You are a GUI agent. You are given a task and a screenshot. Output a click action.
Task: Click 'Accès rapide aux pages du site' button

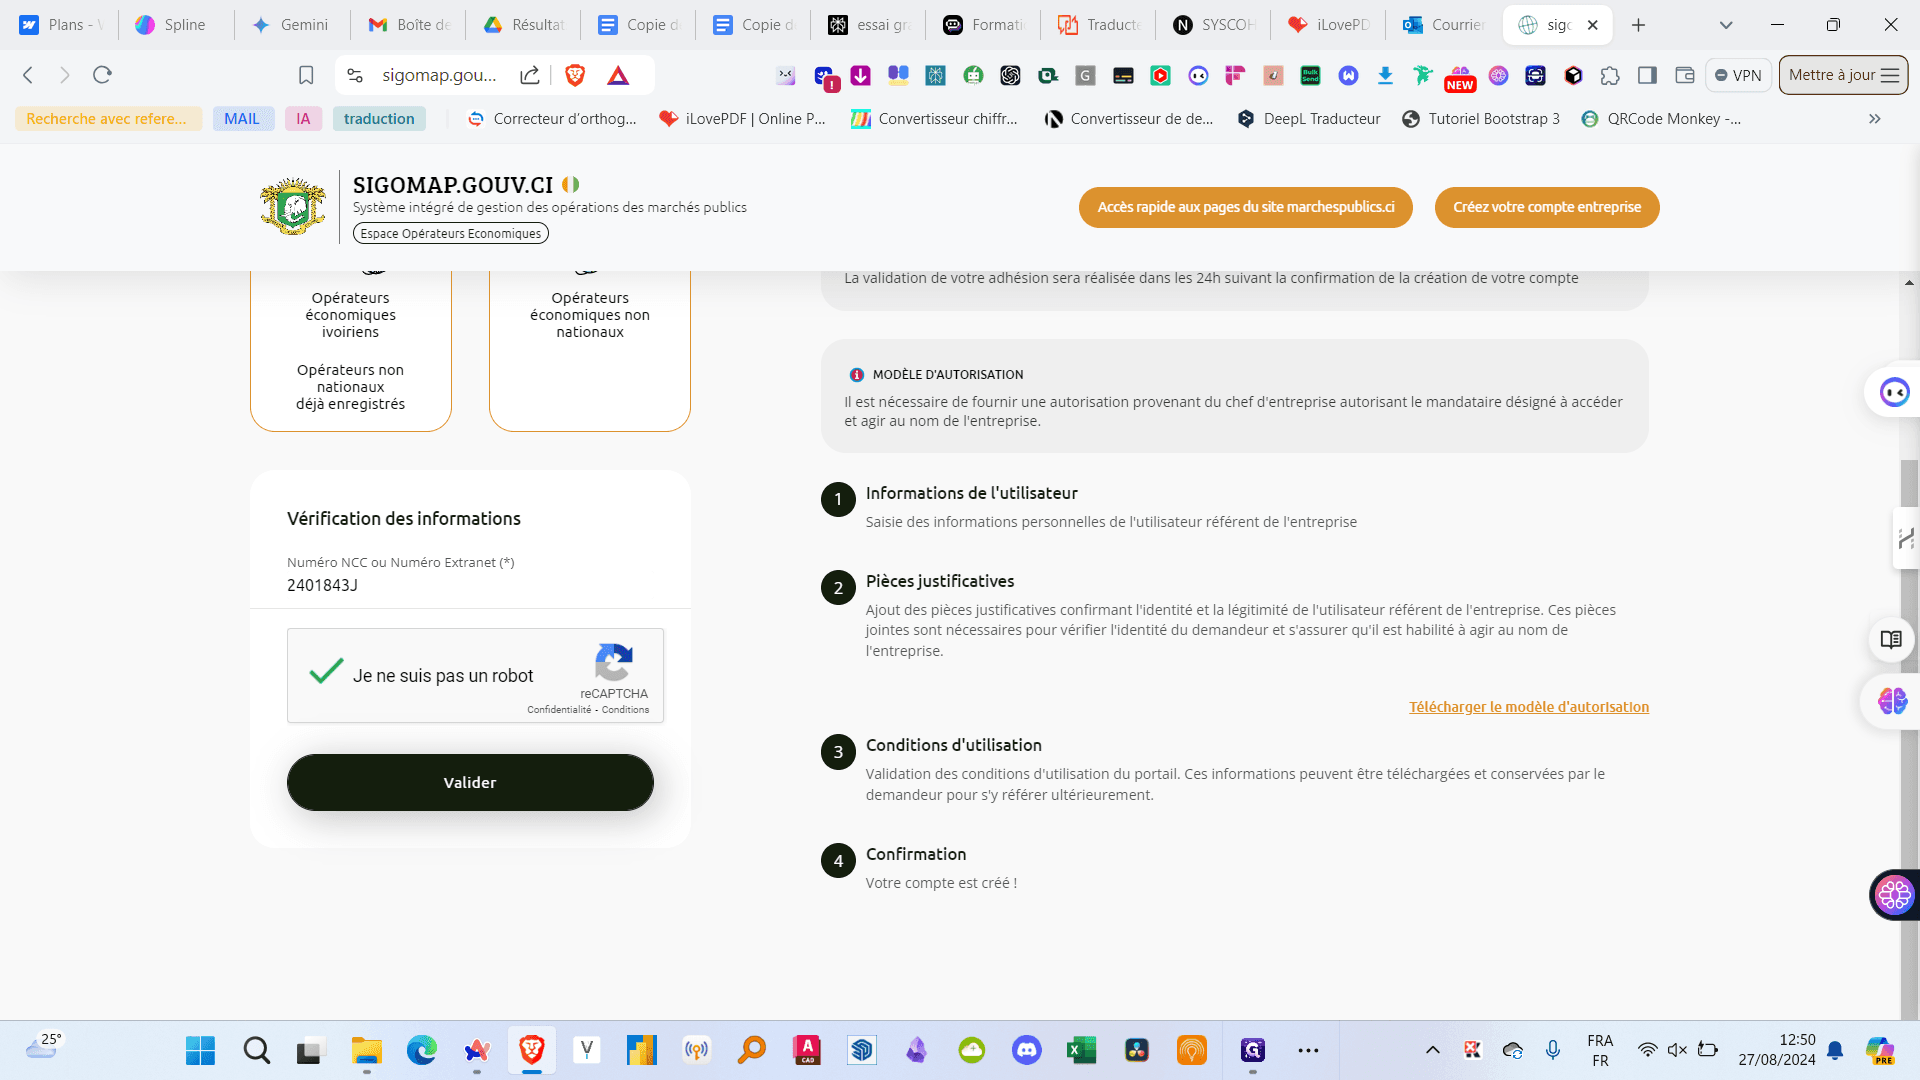[1246, 207]
